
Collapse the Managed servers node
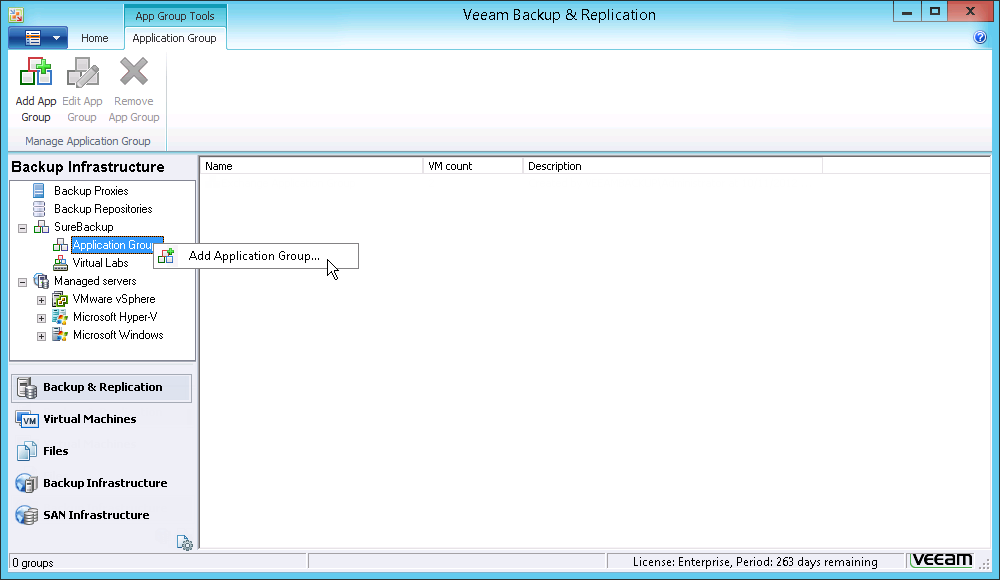(x=22, y=282)
